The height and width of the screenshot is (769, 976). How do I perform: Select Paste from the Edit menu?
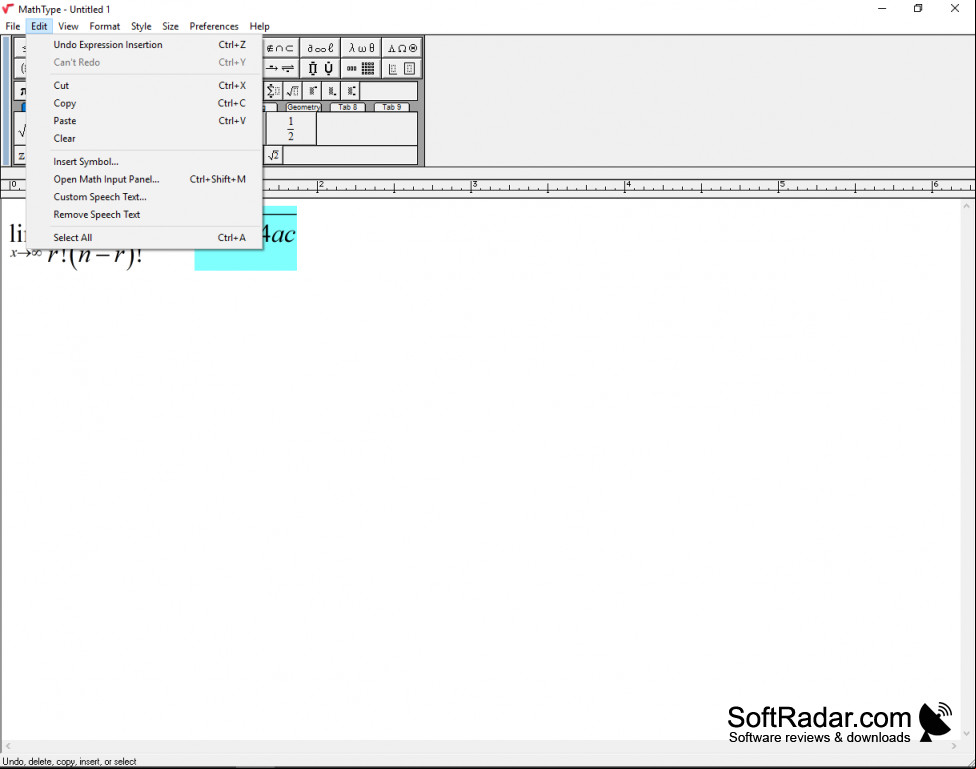click(x=144, y=121)
